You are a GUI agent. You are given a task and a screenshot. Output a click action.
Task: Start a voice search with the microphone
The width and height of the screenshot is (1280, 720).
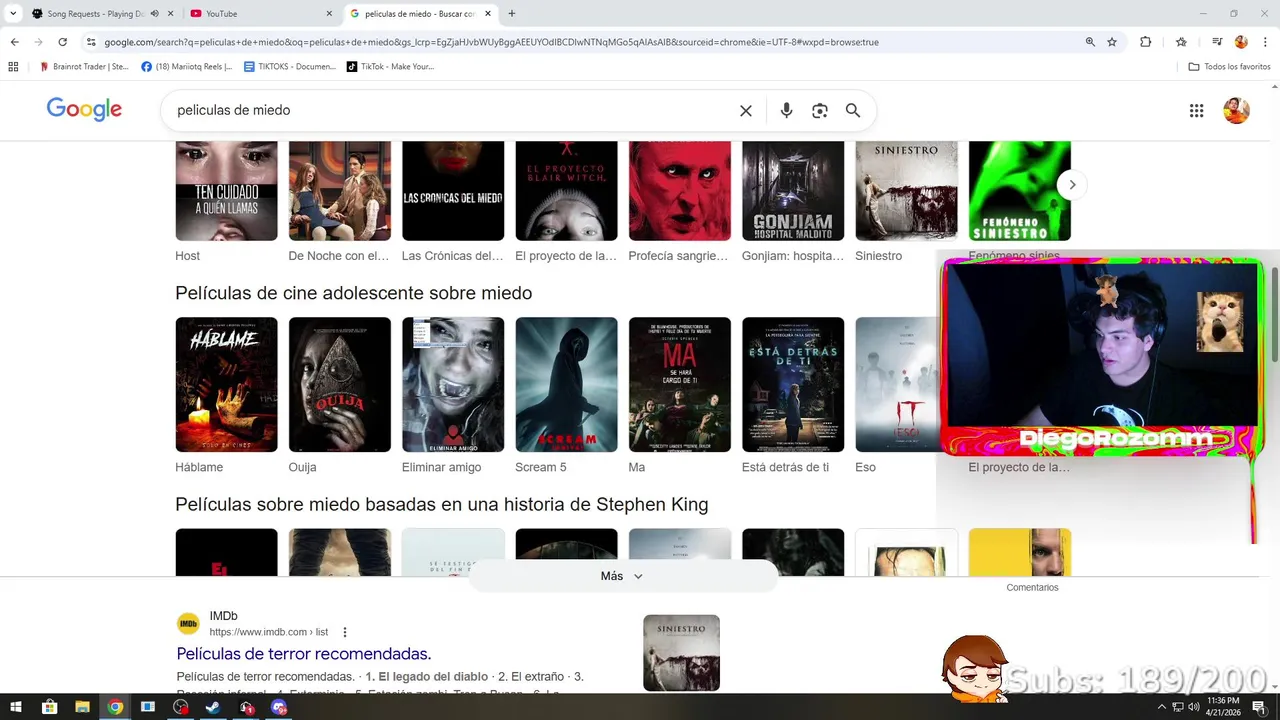pos(786,111)
